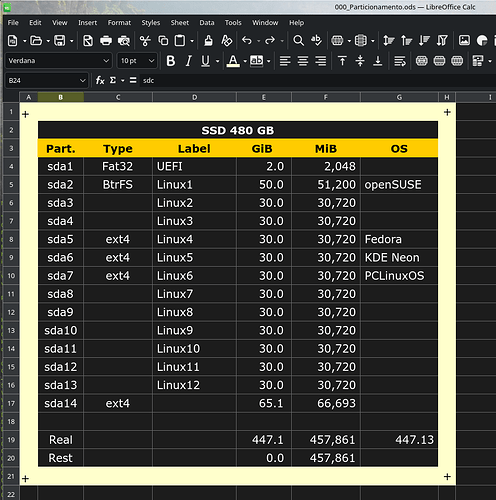Click the formula equals sign button
This screenshot has width=496, height=500.
point(133,80)
